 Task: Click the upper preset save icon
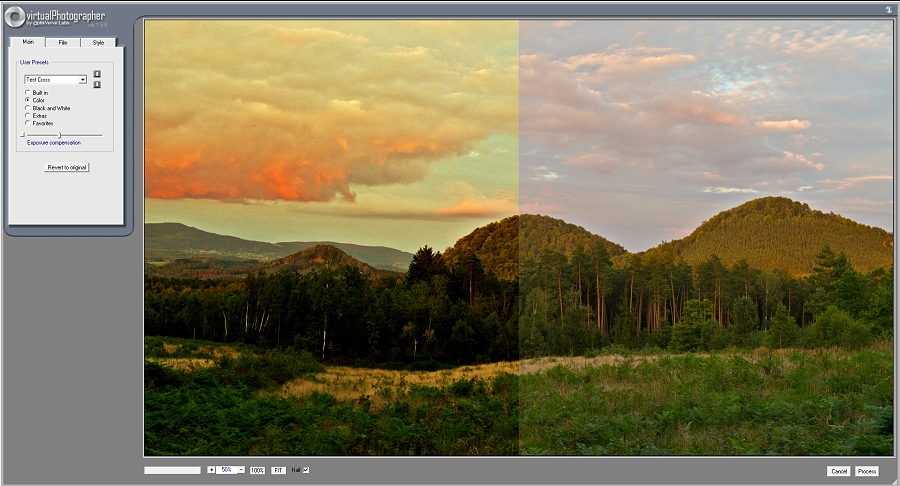pyautogui.click(x=97, y=74)
